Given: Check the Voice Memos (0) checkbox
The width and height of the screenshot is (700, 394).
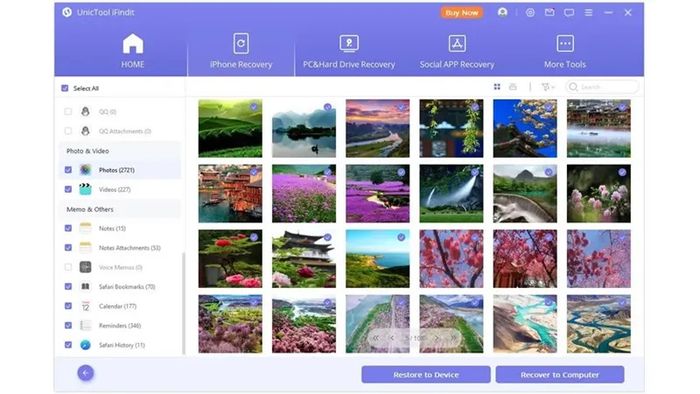Looking at the screenshot, I should point(68,267).
